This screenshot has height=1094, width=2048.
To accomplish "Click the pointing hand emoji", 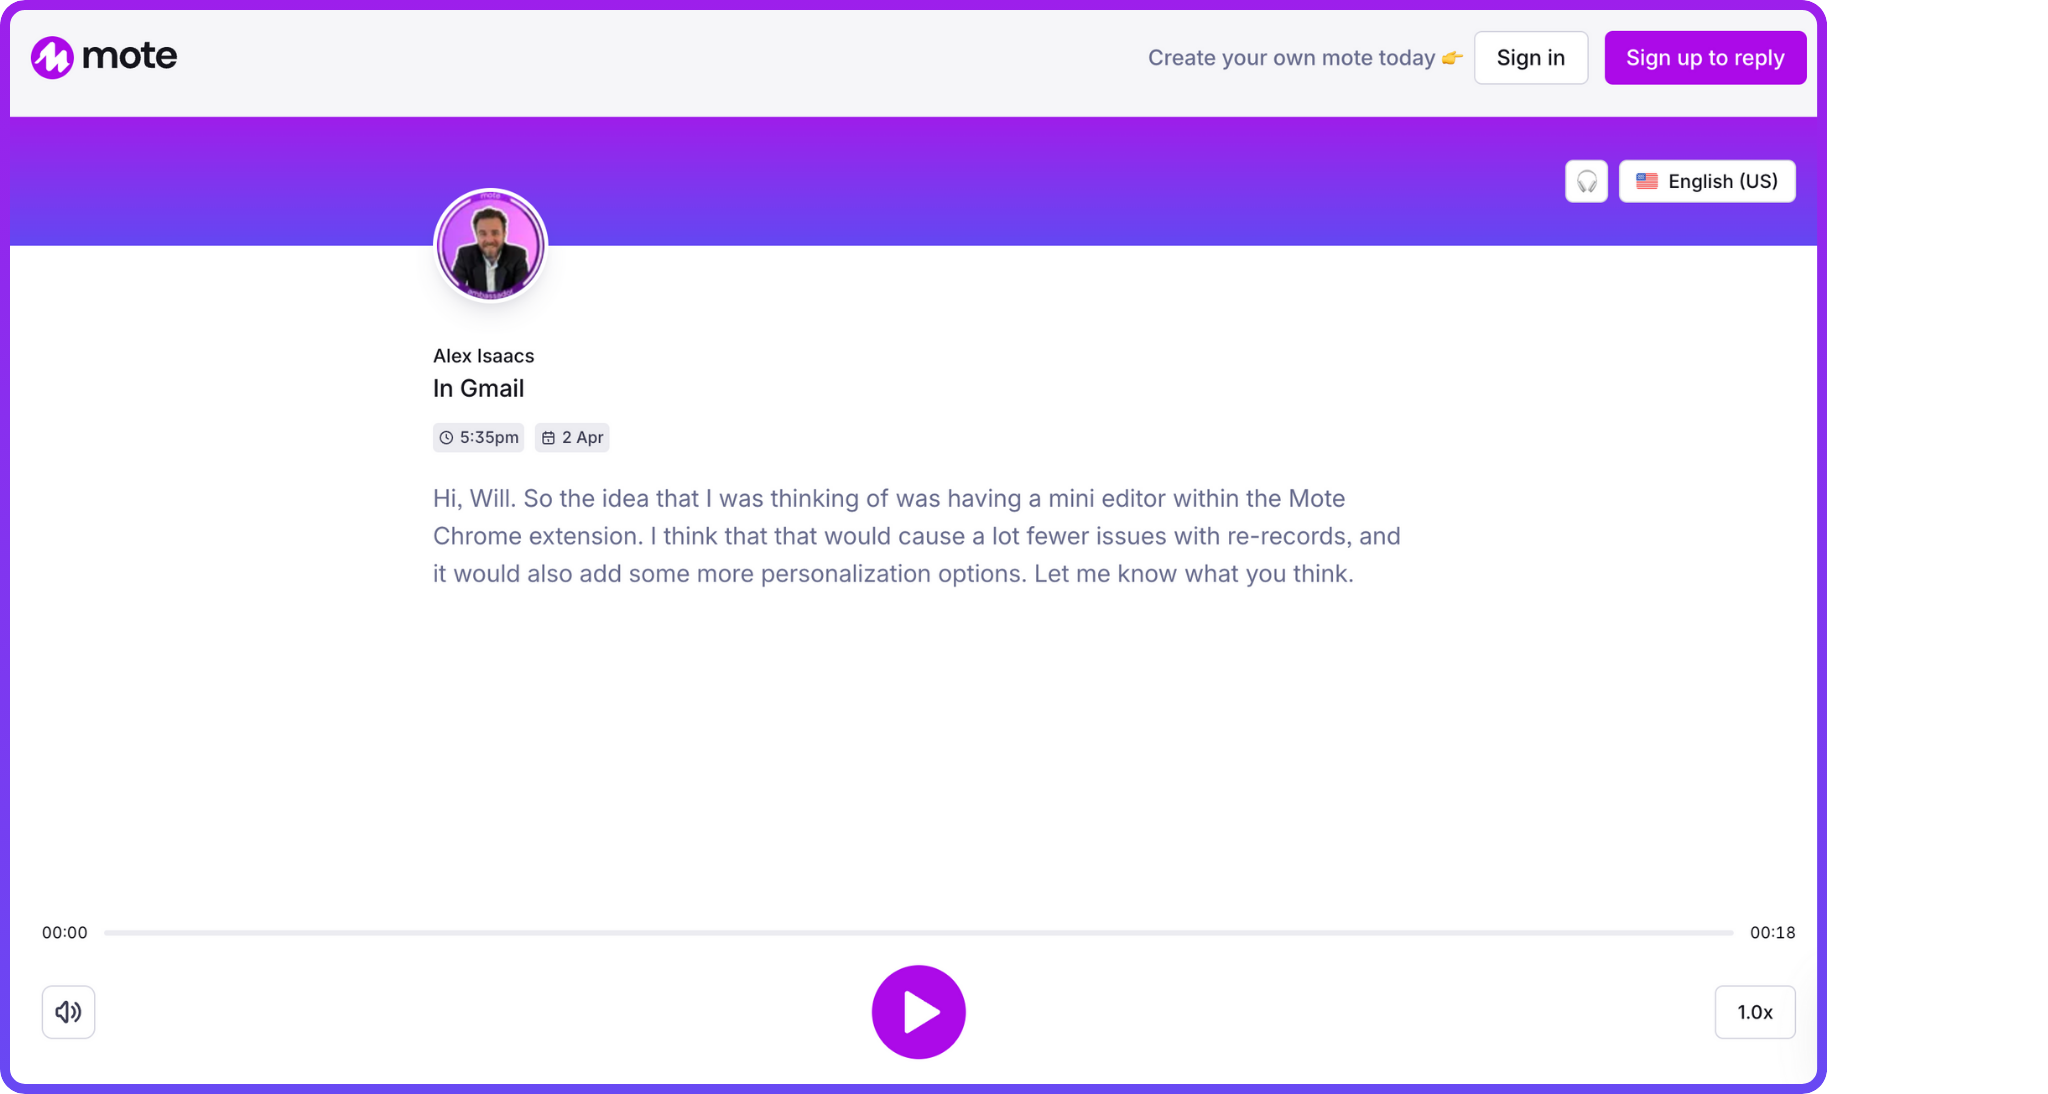I will coord(1452,58).
